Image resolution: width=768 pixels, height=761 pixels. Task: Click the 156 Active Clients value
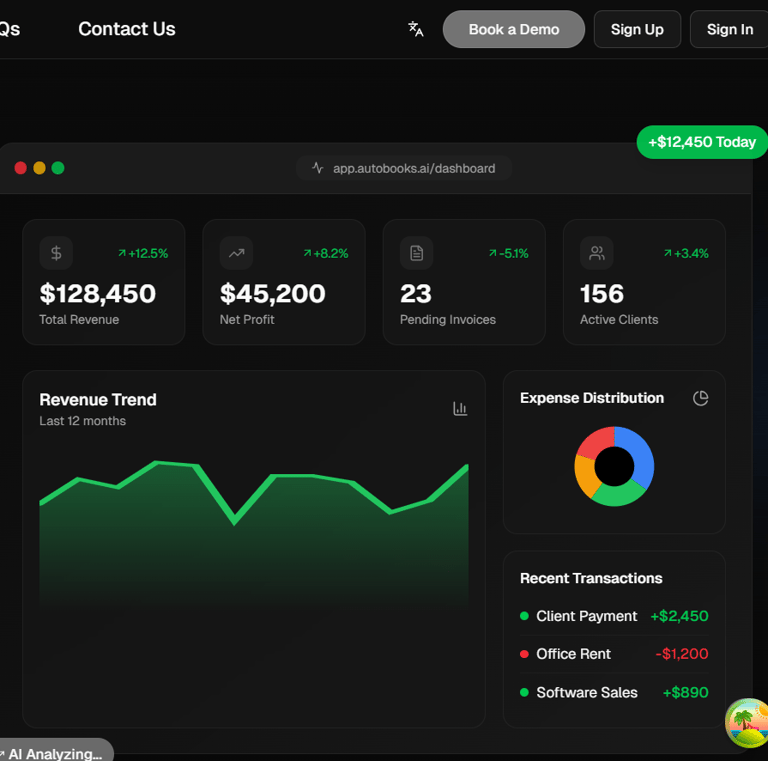coord(602,293)
